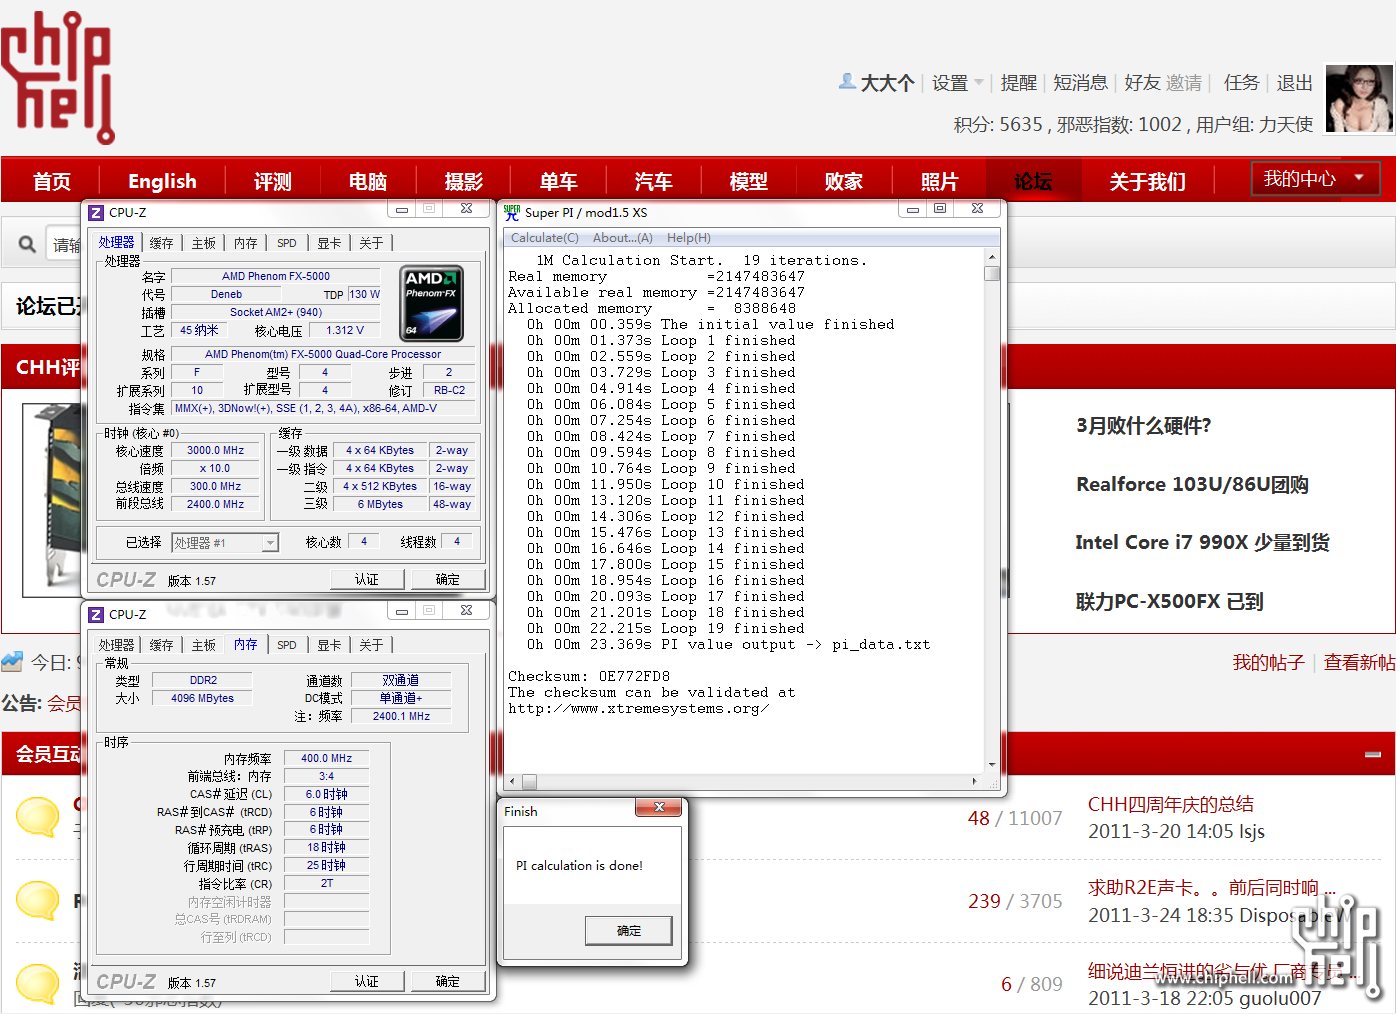The image size is (1396, 1015).
Task: Close the Finish dialog
Action: pos(659,807)
